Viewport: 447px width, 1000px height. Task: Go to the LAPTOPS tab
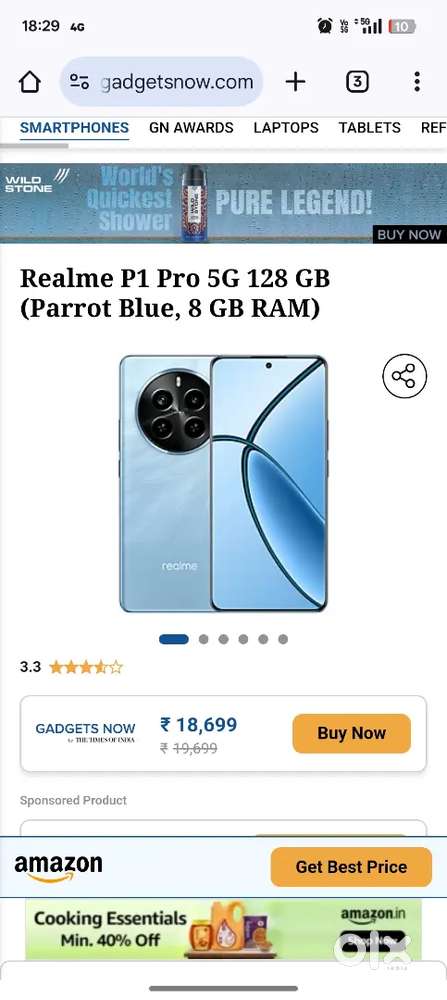(x=286, y=128)
